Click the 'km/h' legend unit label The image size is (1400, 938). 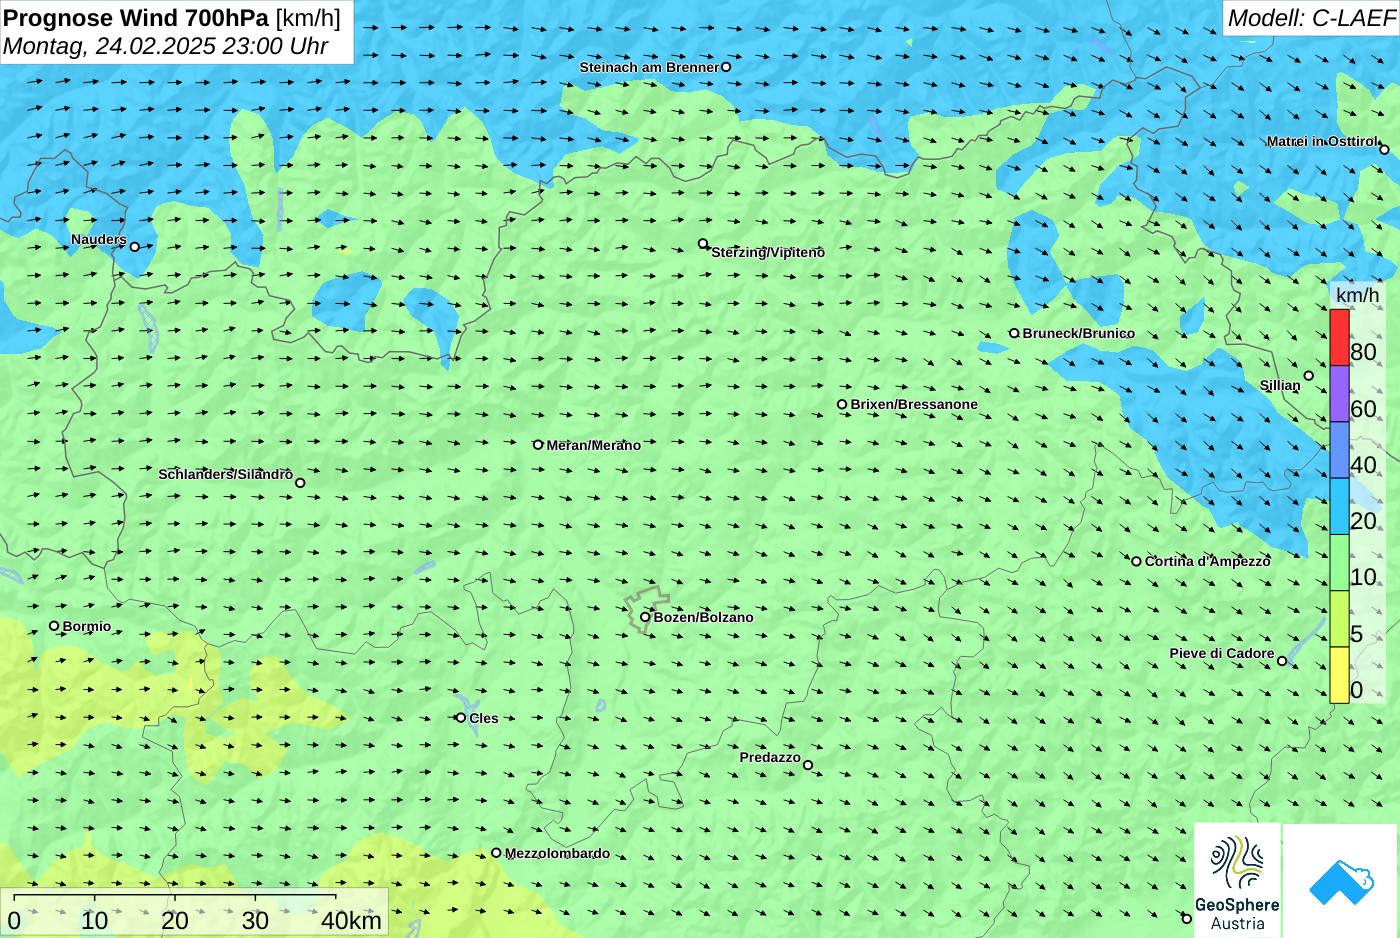1357,295
